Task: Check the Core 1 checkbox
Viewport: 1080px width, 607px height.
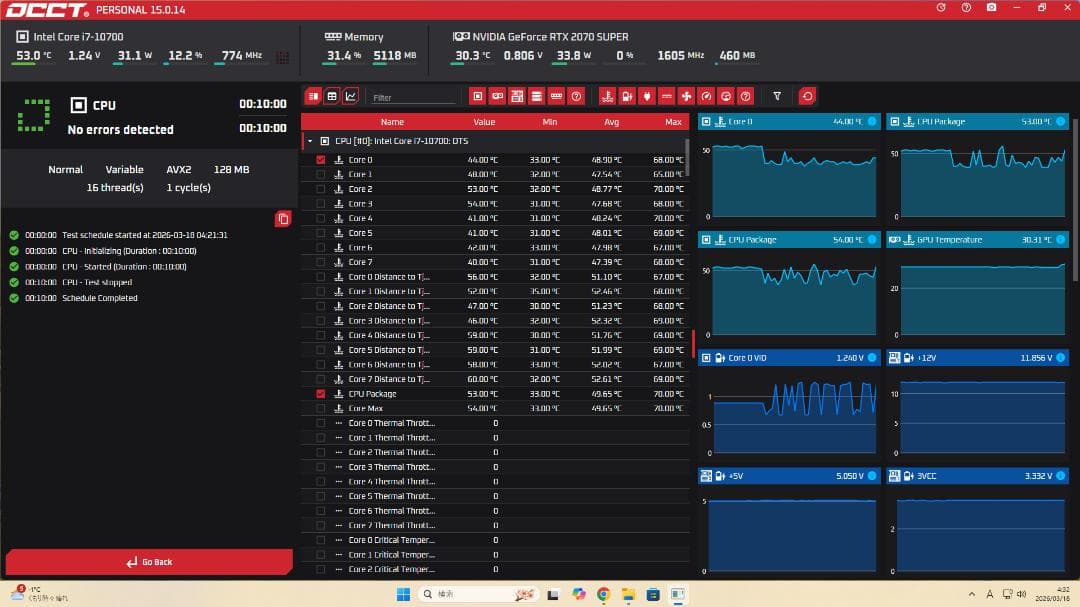Action: [320, 174]
